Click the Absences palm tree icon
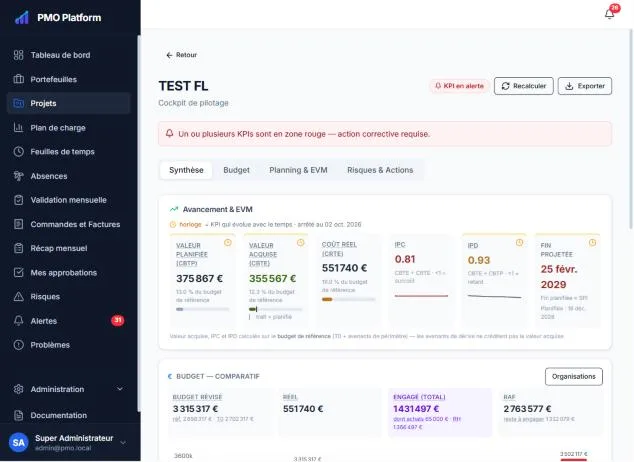The image size is (634, 462). tap(19, 176)
